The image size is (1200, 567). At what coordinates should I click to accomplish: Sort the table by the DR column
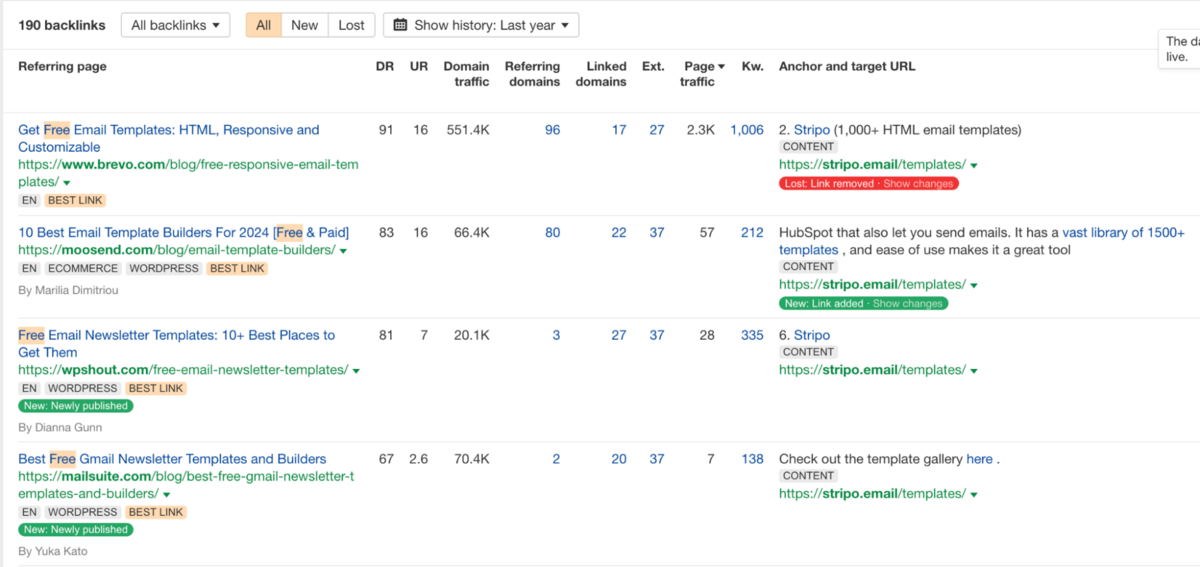pos(386,67)
